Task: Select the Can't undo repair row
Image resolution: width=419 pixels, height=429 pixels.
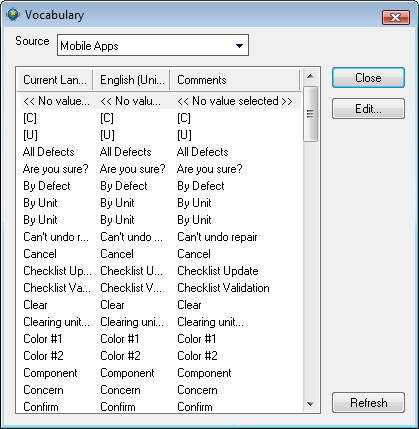Action: click(161, 237)
